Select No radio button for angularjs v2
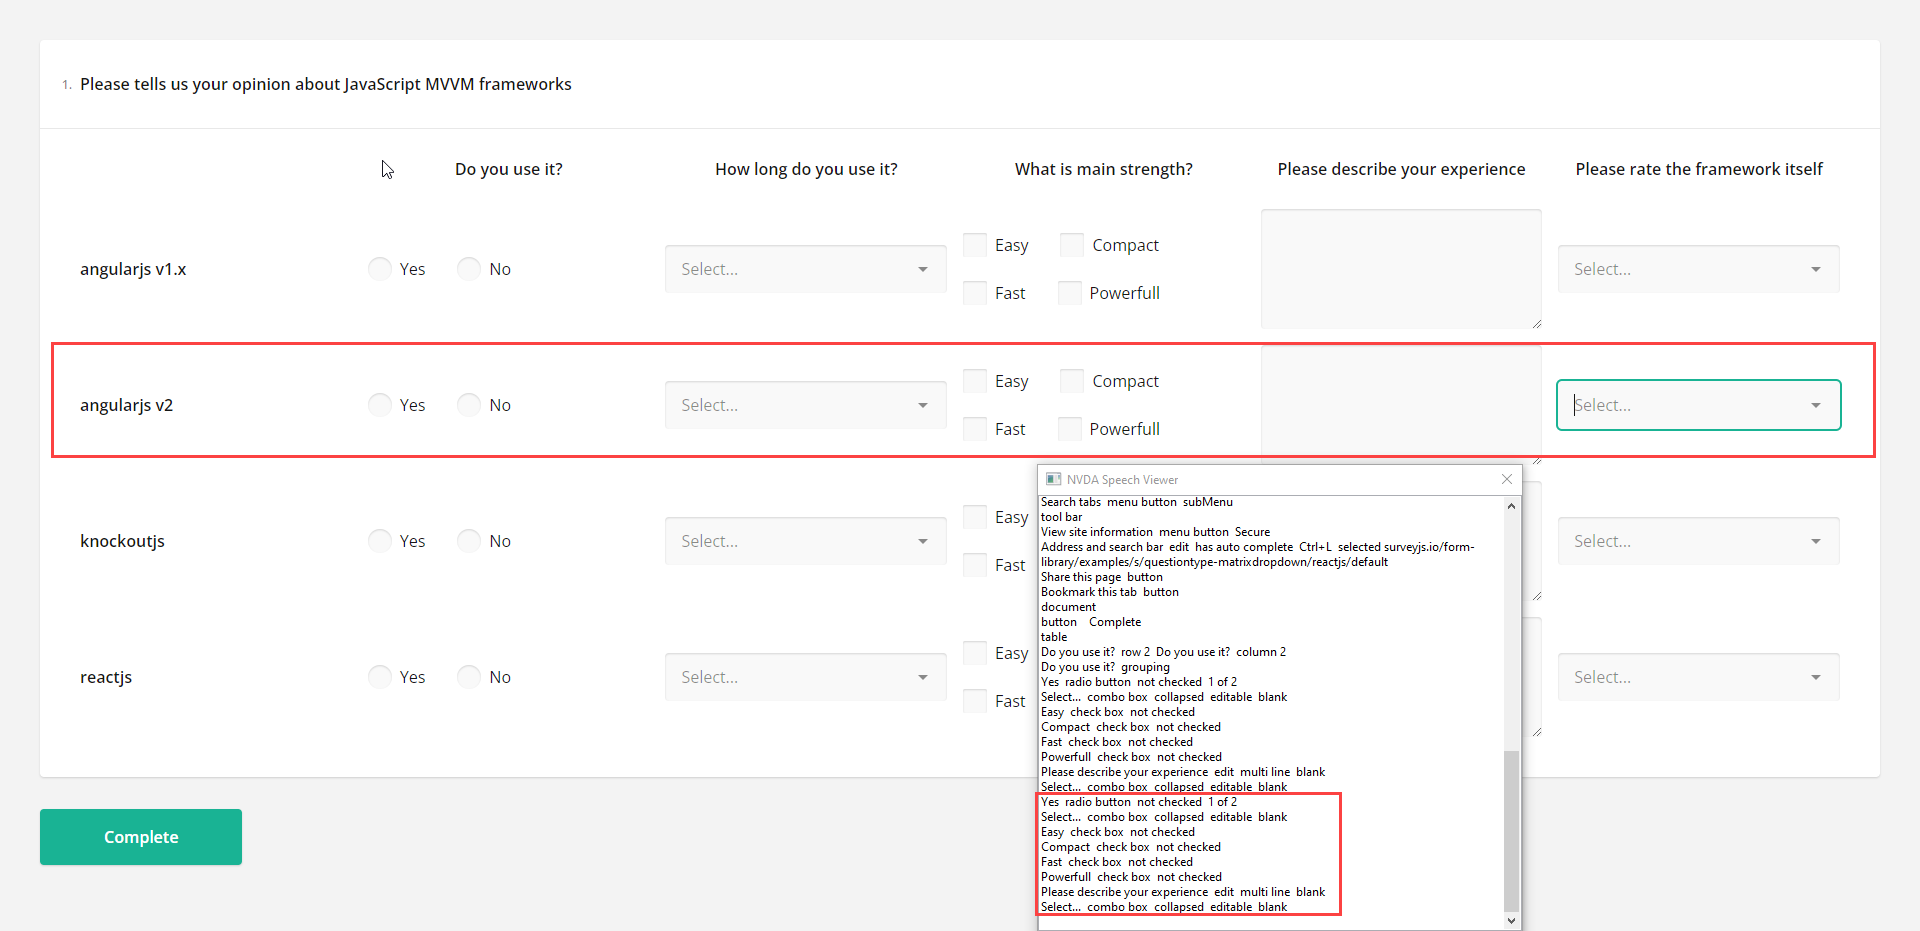Viewport: 1920px width, 931px height. pos(467,404)
